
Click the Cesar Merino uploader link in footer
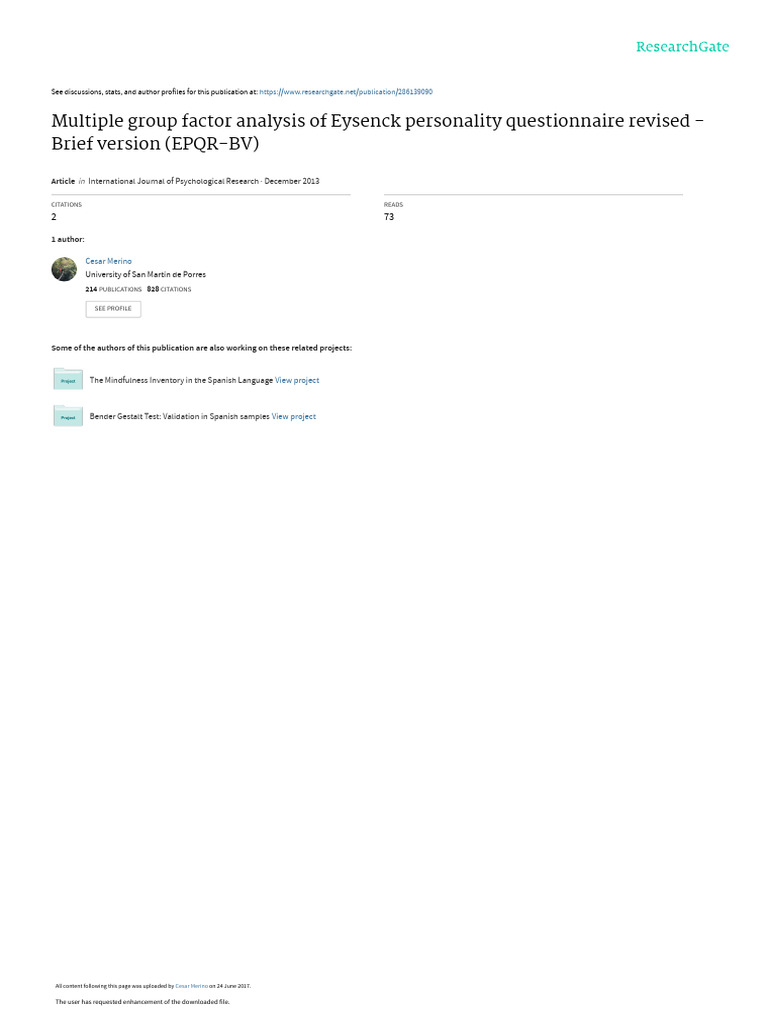tap(191, 986)
